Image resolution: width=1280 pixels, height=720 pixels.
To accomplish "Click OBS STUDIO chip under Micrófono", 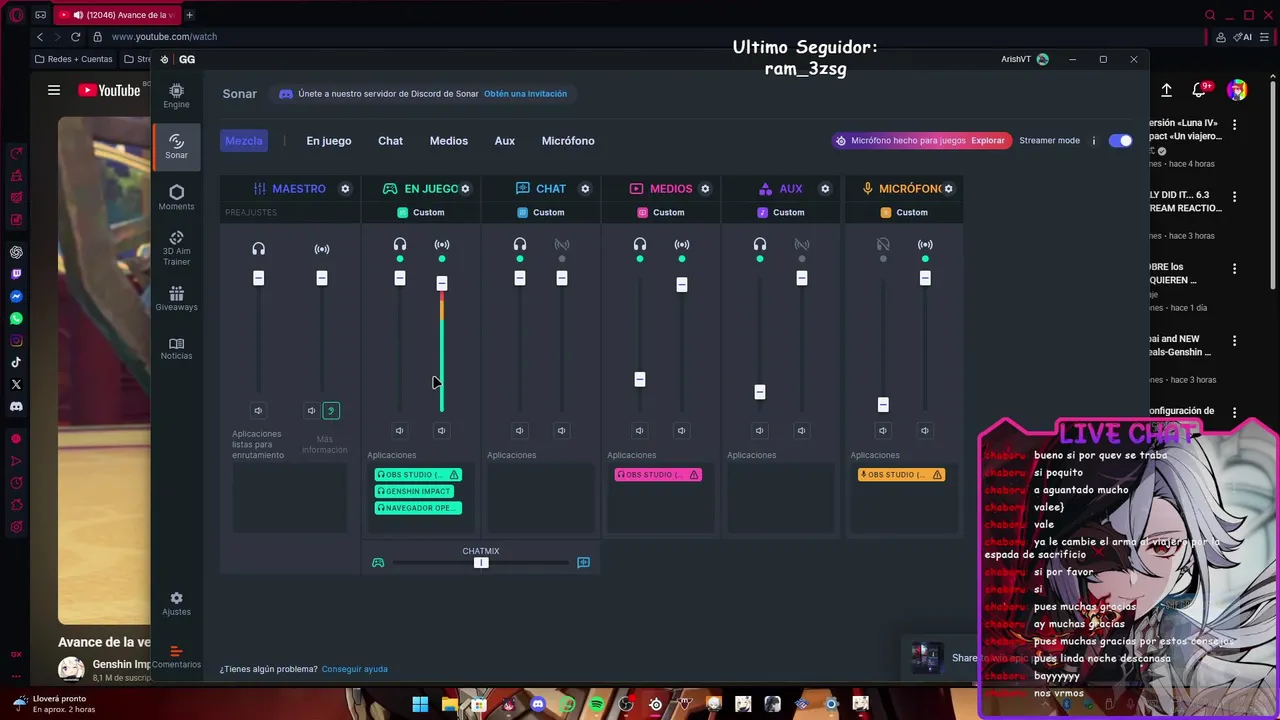I will (901, 475).
